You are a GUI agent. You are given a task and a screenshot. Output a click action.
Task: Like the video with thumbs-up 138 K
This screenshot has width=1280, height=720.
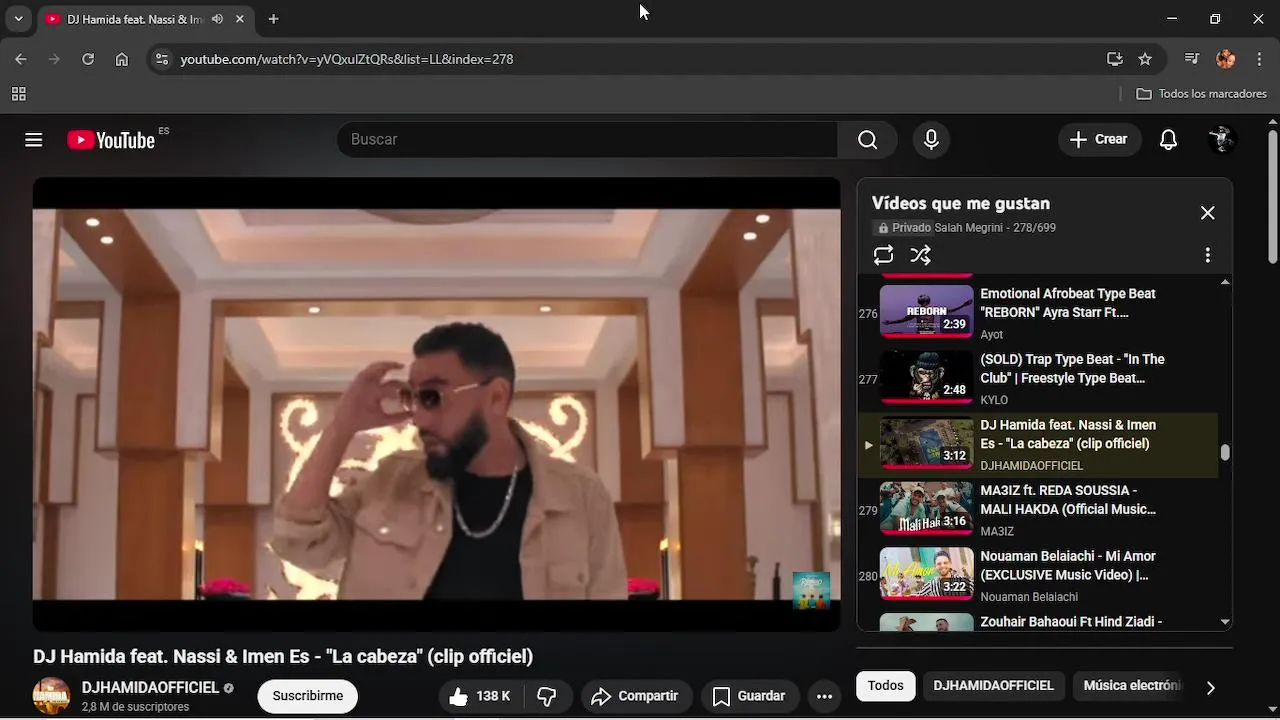click(479, 696)
